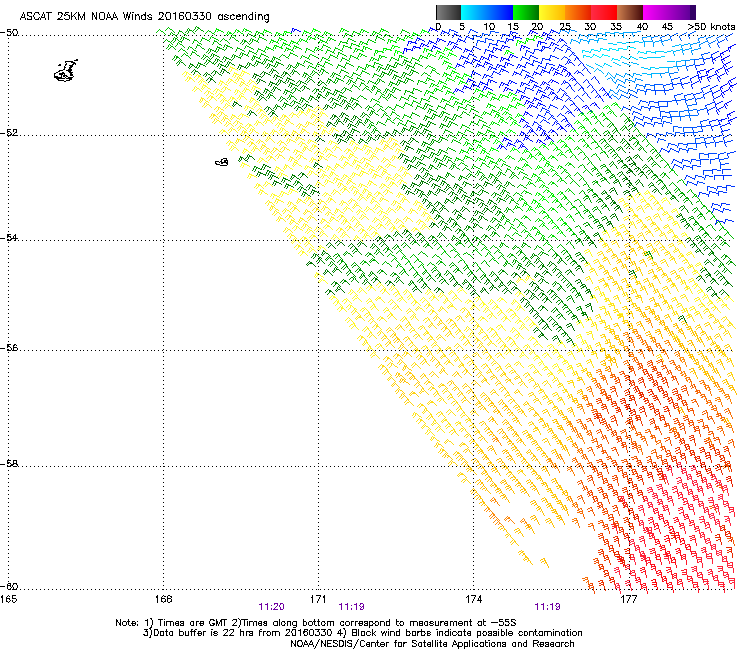Click the gray 0-5 knots color segment
The height and width of the screenshot is (650, 740).
[x=448, y=12]
